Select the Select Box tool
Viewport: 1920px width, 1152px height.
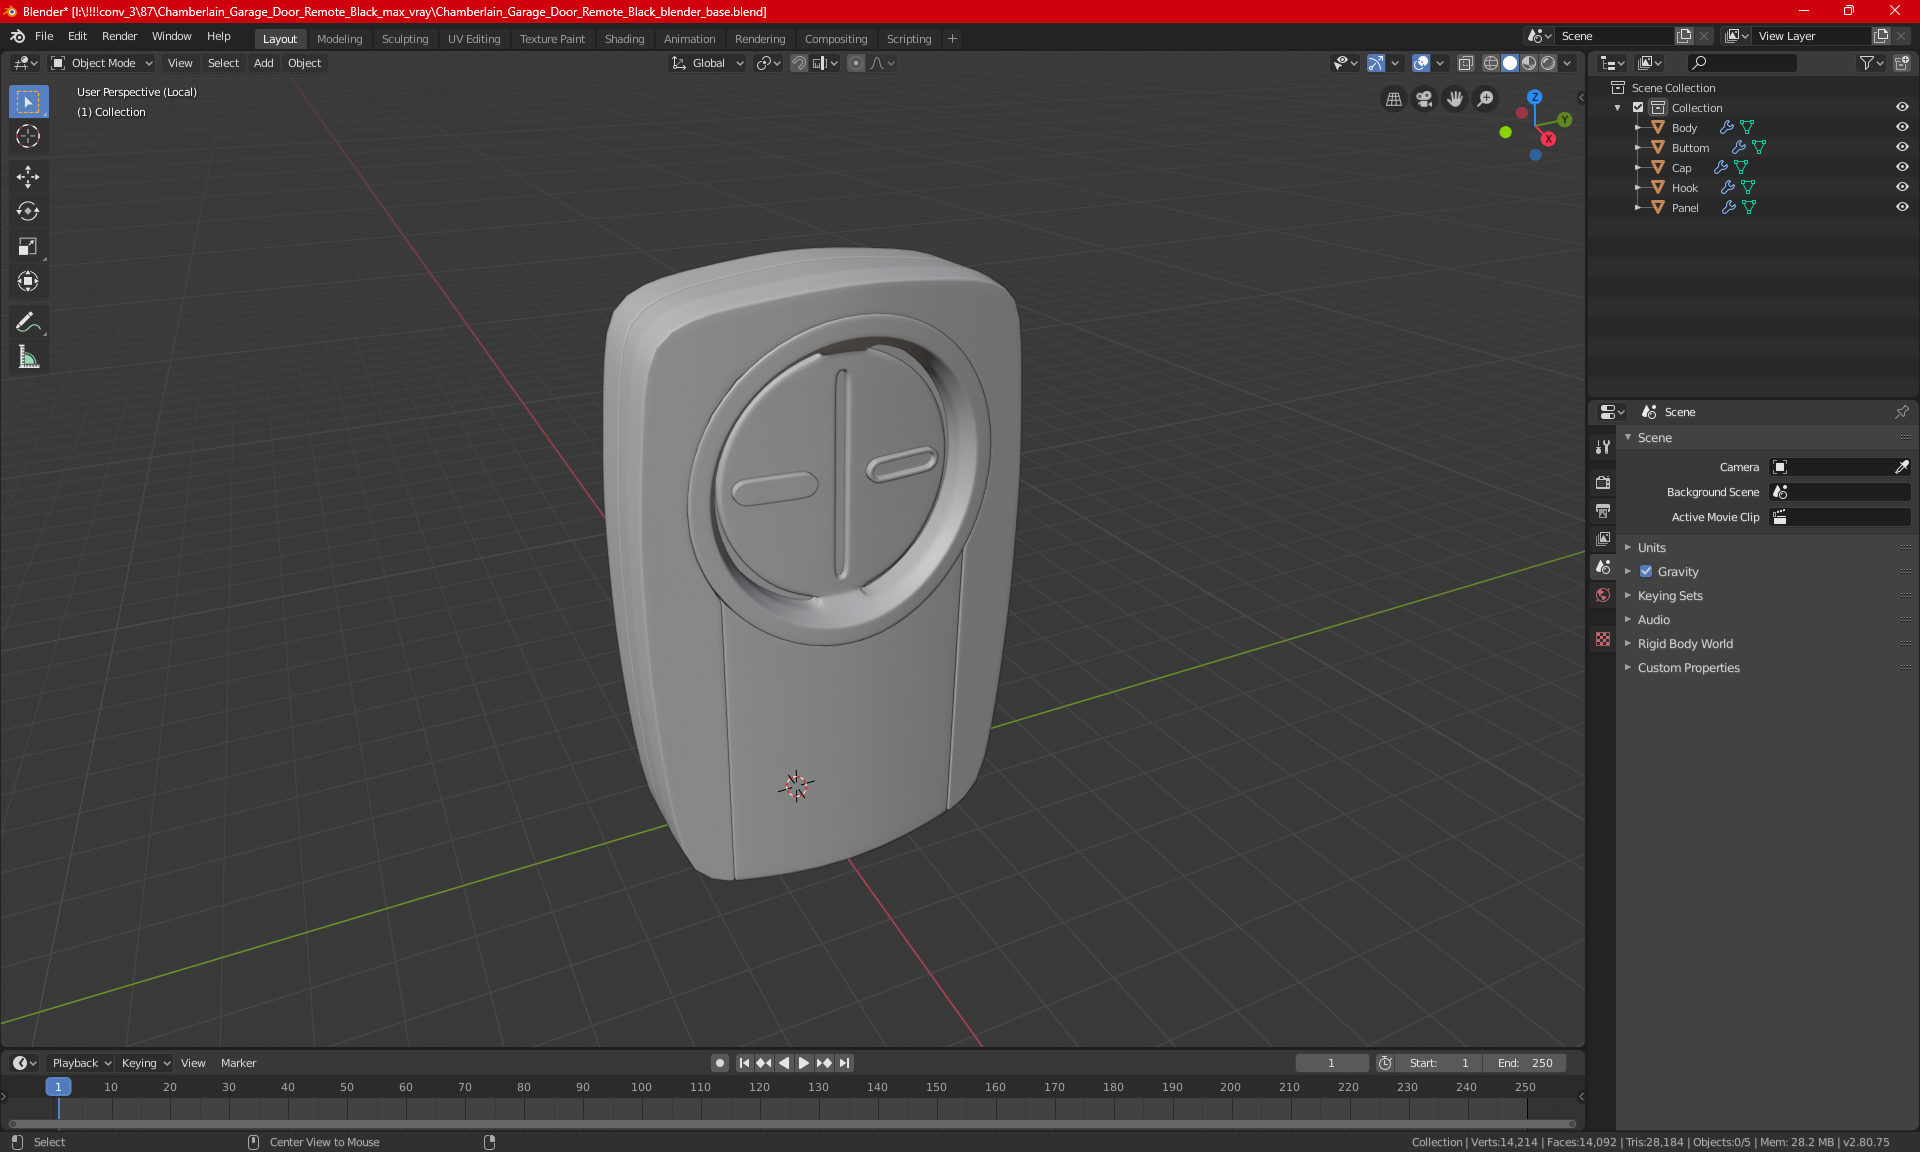pyautogui.click(x=28, y=102)
